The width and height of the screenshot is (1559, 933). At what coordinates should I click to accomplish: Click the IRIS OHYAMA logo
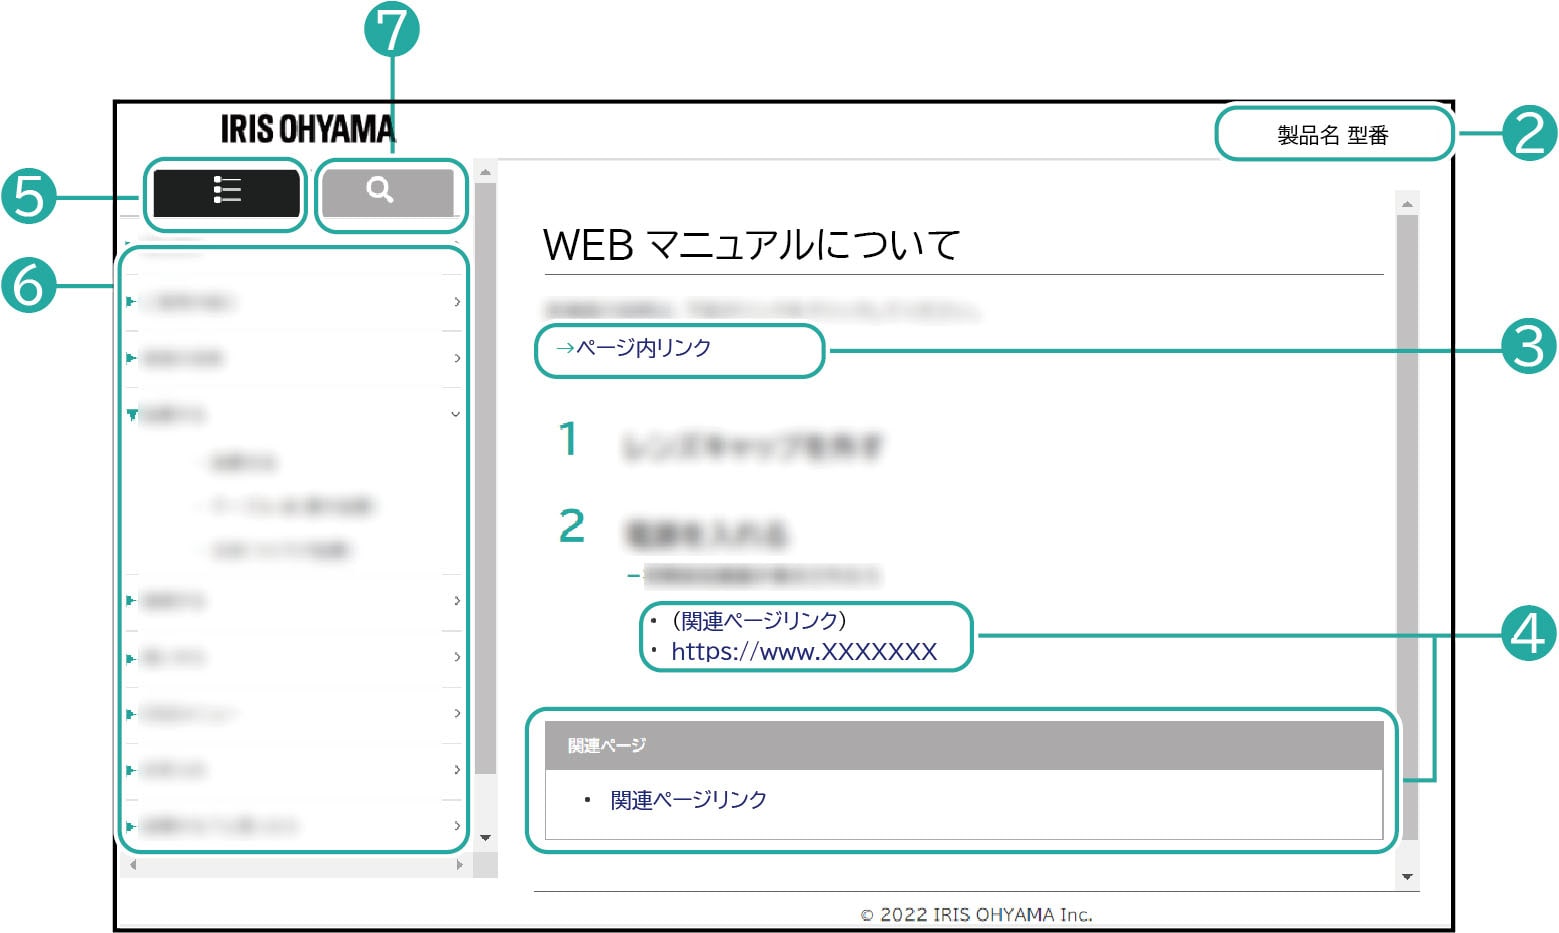307,129
